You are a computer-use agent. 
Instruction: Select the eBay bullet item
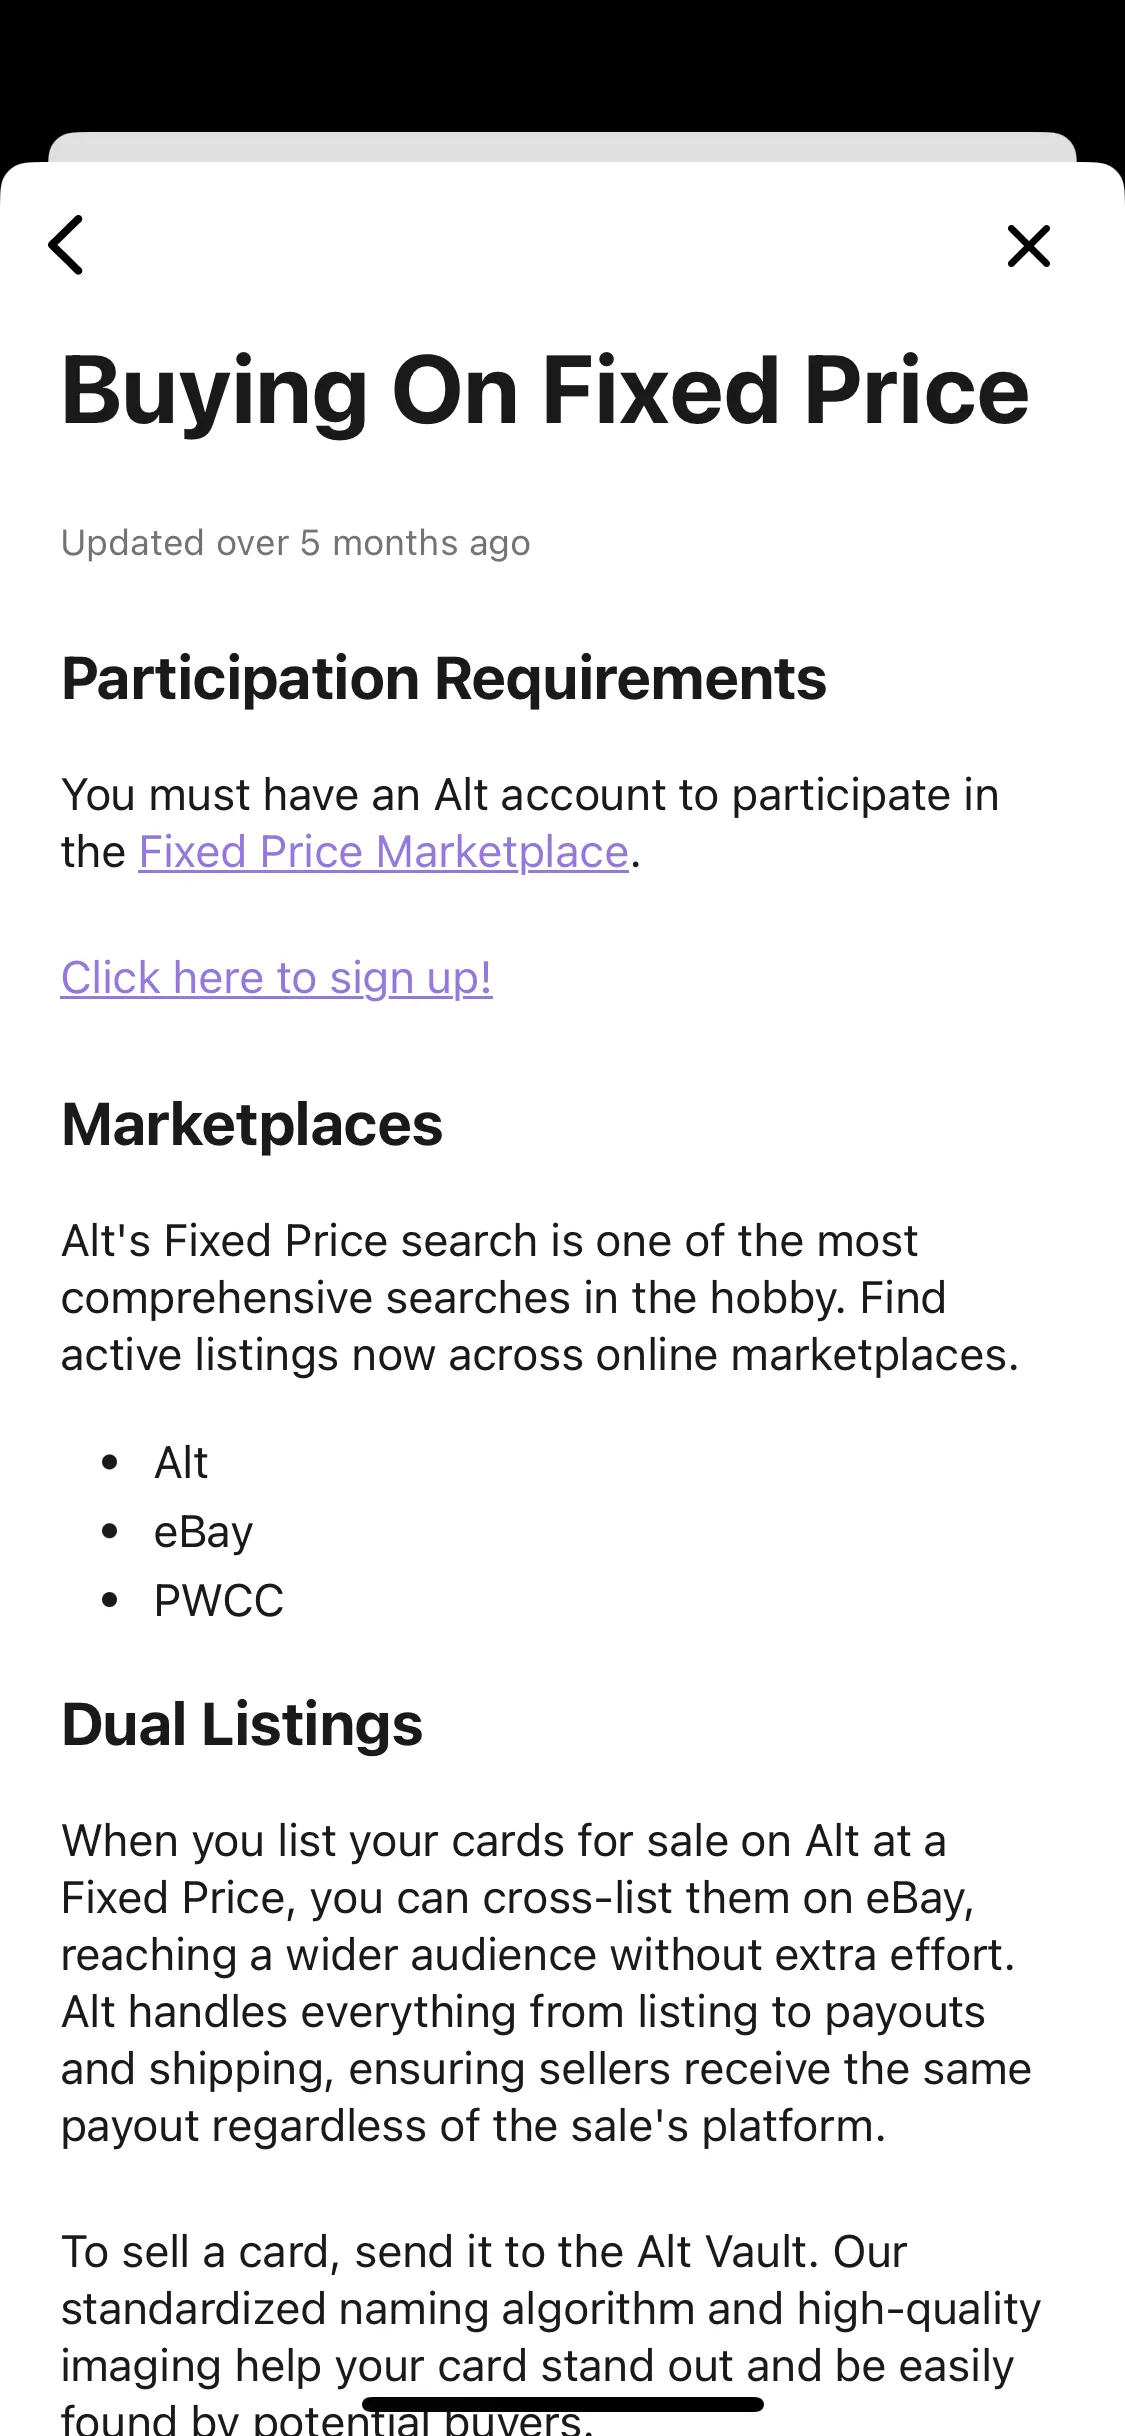click(x=204, y=1532)
